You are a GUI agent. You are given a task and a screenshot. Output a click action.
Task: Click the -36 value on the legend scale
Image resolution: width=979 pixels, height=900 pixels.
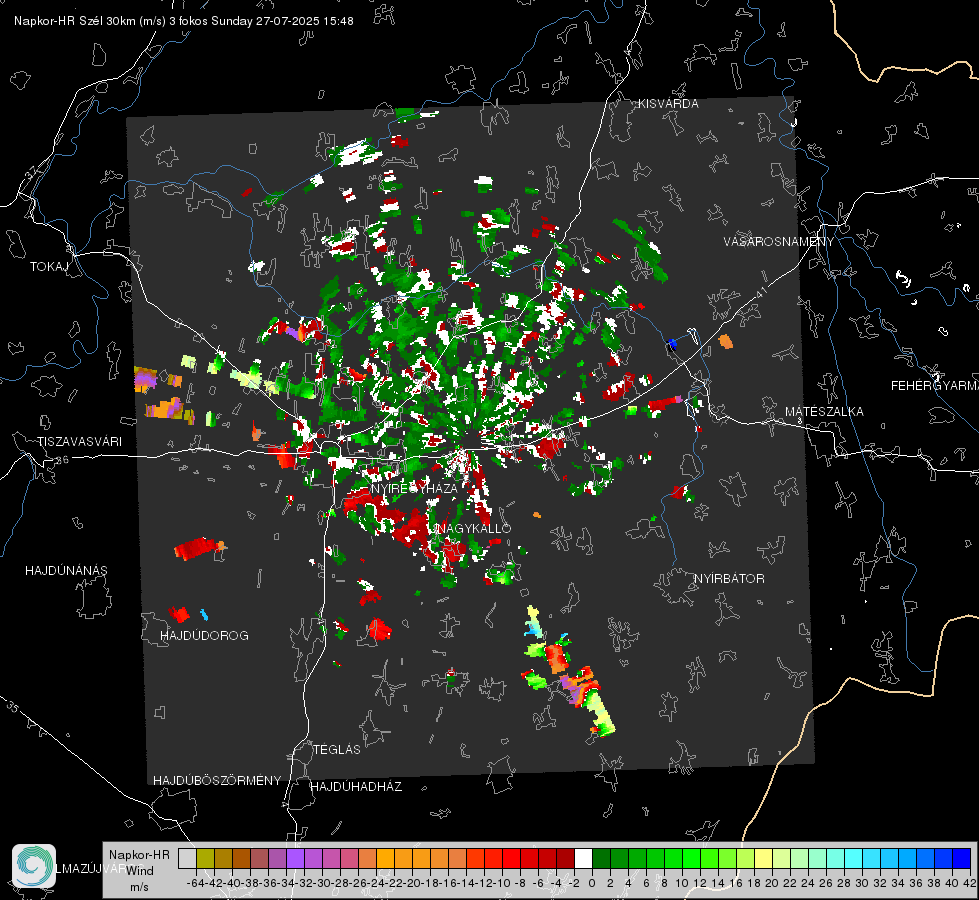(x=268, y=883)
